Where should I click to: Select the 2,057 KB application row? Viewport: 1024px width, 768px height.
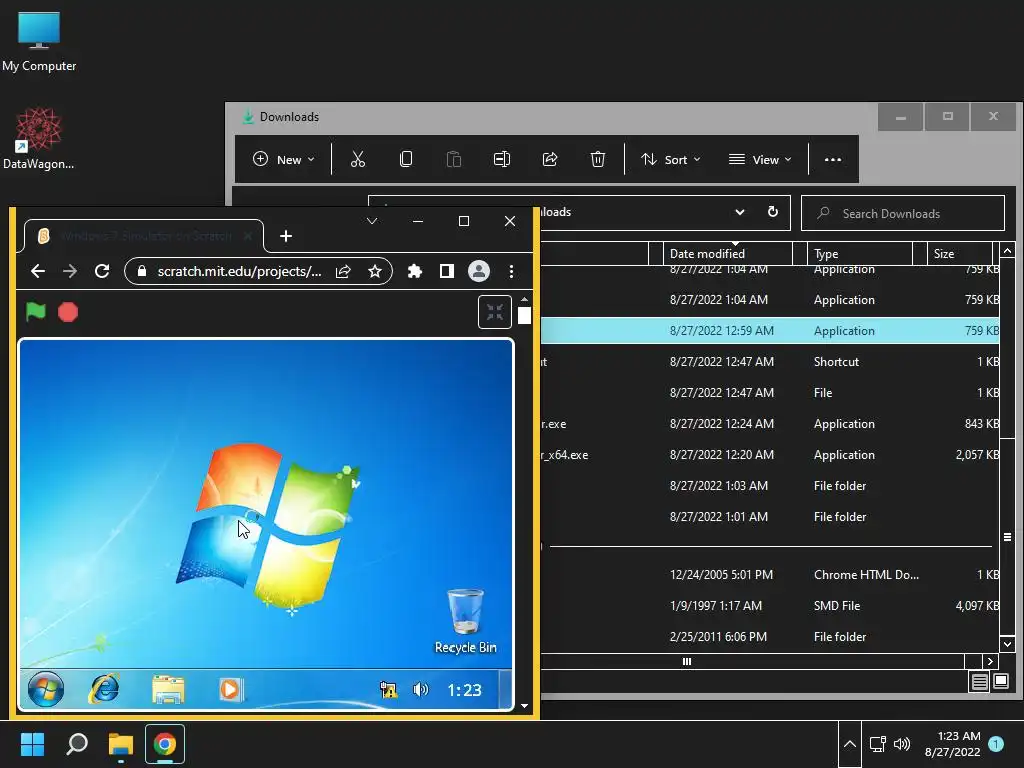[769, 455]
